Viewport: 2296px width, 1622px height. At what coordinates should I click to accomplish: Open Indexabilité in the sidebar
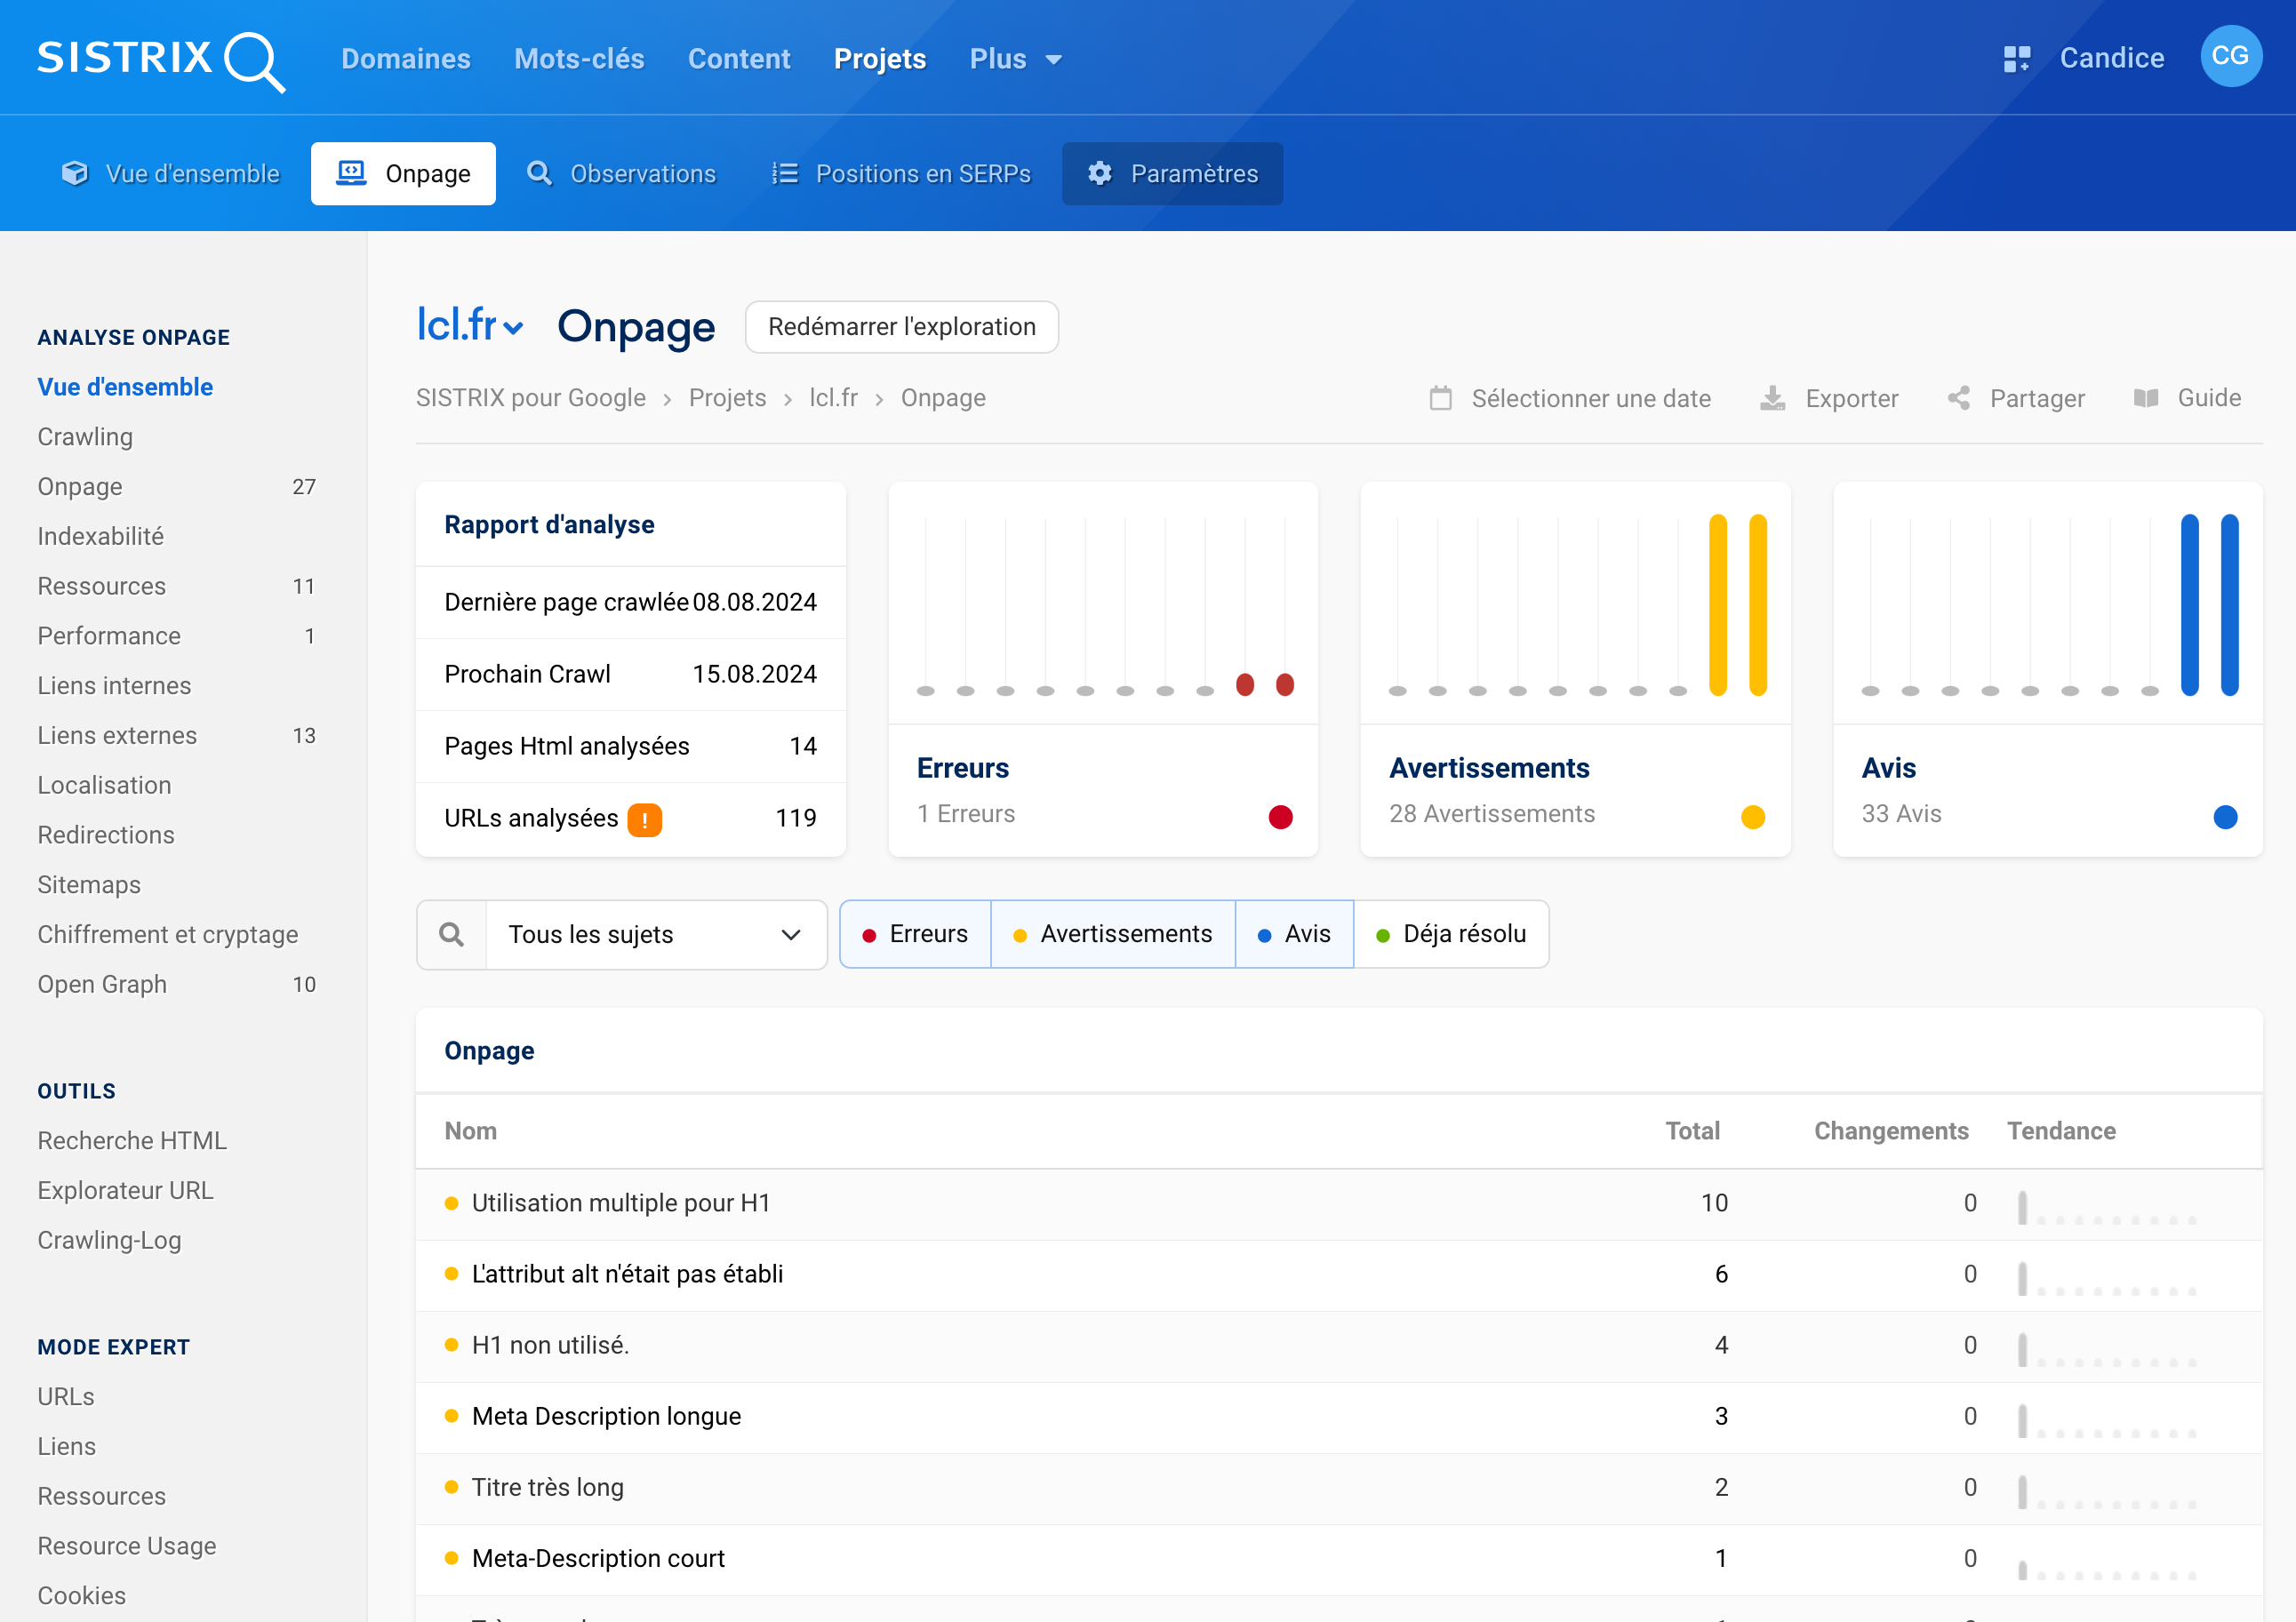click(100, 536)
